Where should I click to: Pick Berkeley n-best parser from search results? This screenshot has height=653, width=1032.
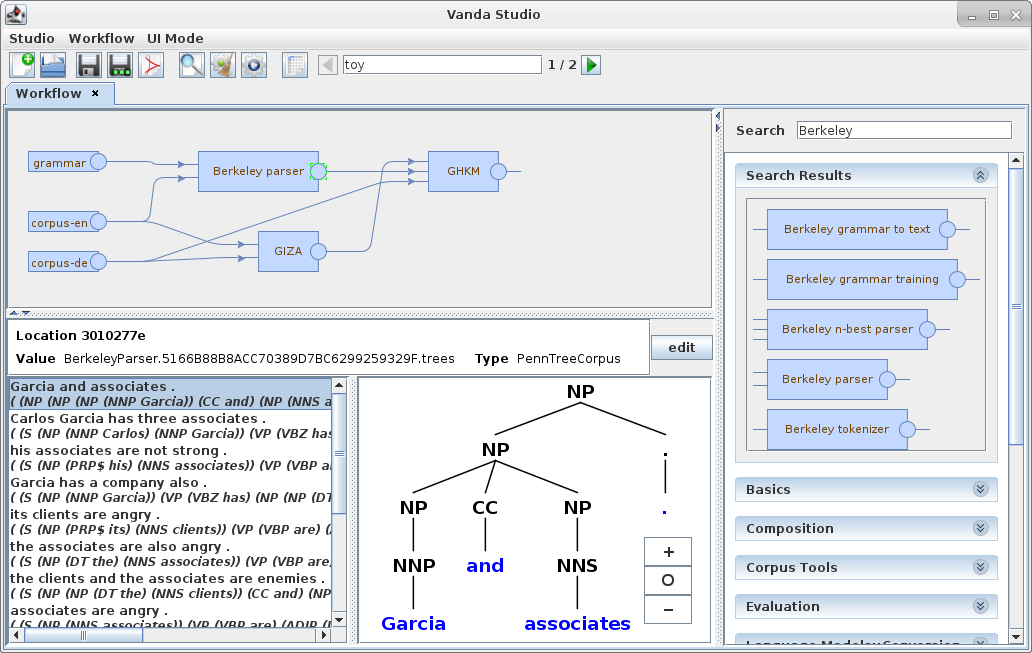click(847, 329)
